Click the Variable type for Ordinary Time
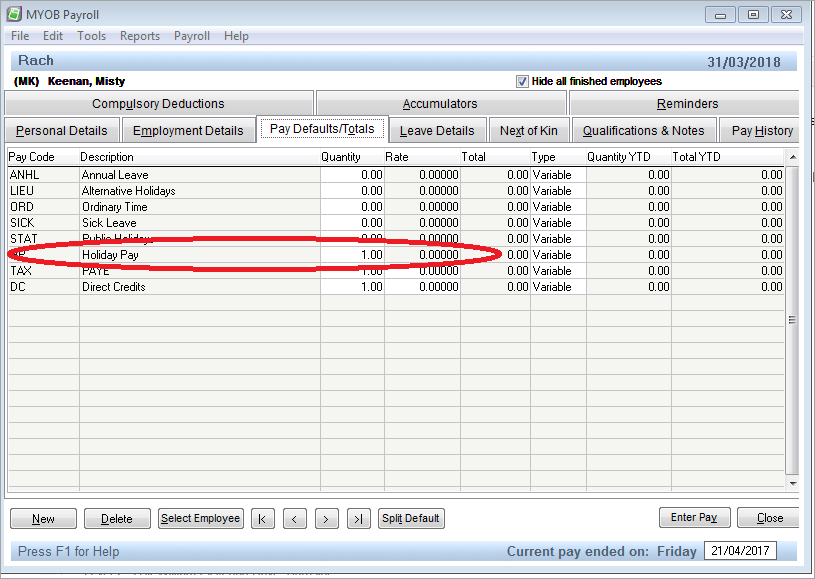This screenshot has width=815, height=579. point(558,207)
